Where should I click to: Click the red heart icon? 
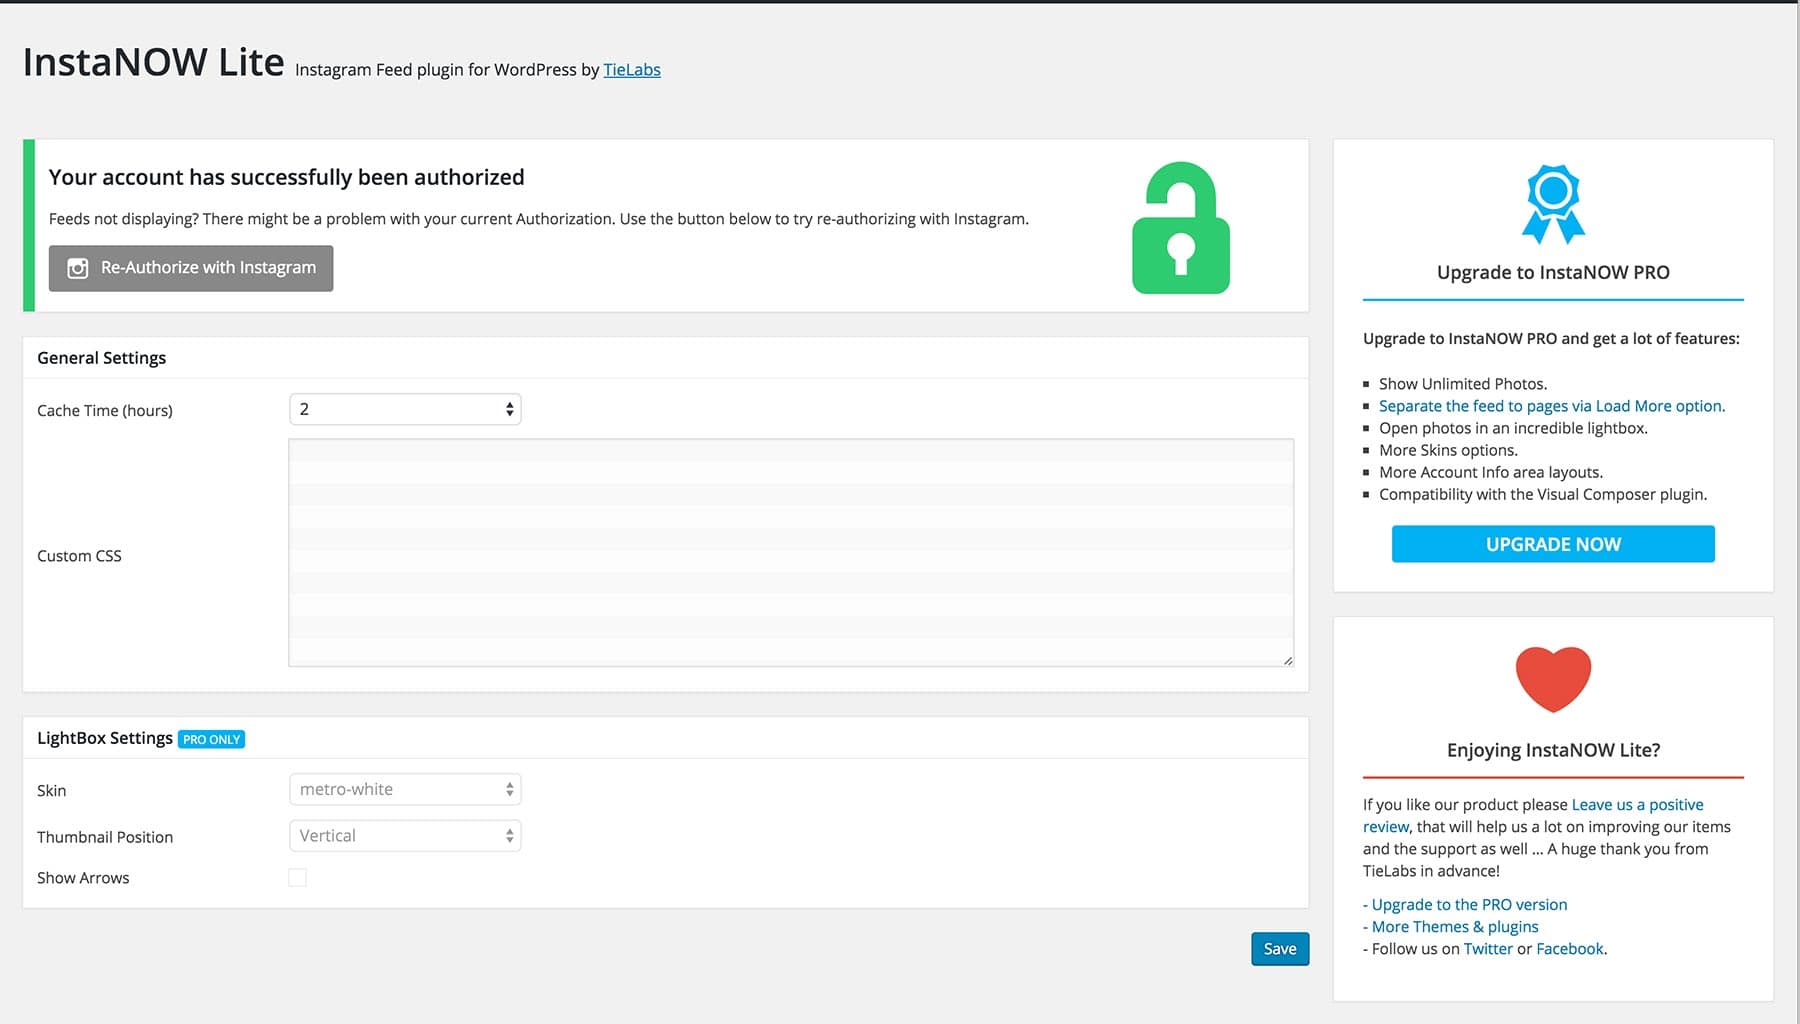click(1552, 678)
